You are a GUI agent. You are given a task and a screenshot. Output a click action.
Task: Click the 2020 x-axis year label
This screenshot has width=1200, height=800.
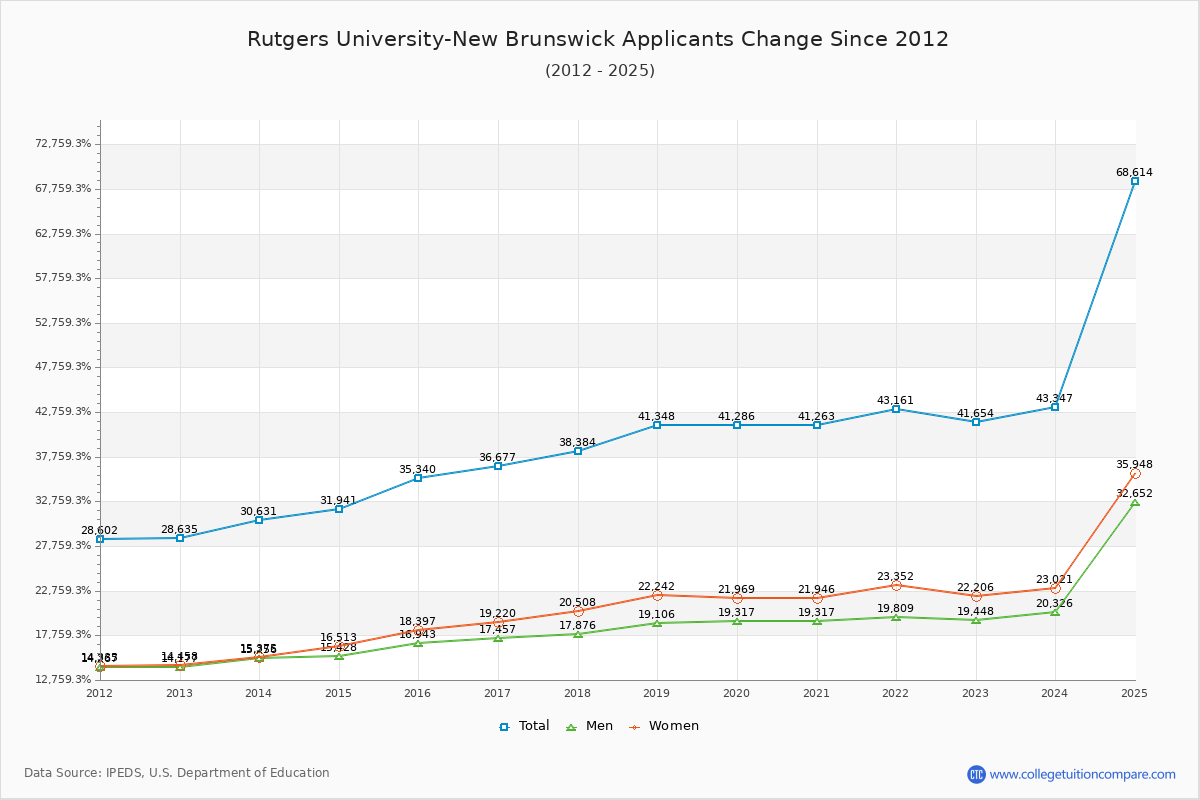tap(737, 693)
